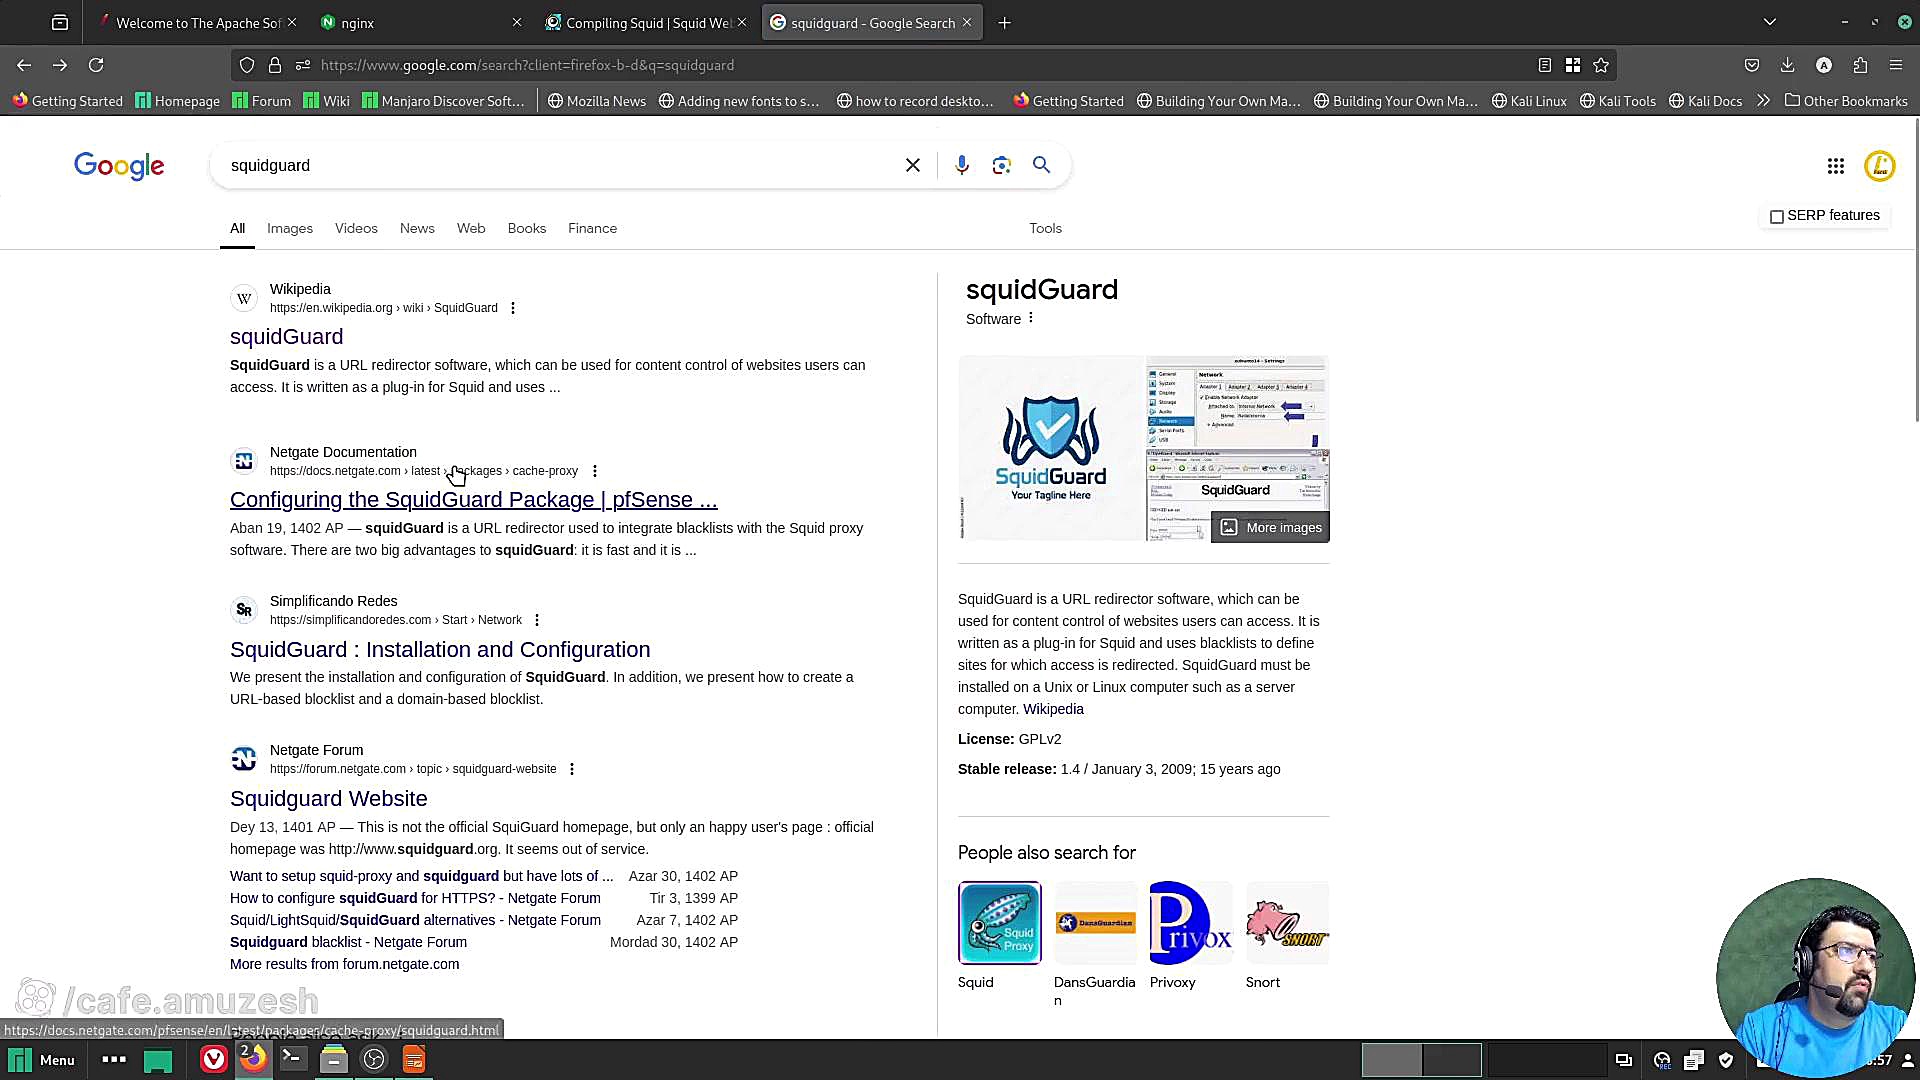Open options for Simplificando Redes result

click(537, 620)
